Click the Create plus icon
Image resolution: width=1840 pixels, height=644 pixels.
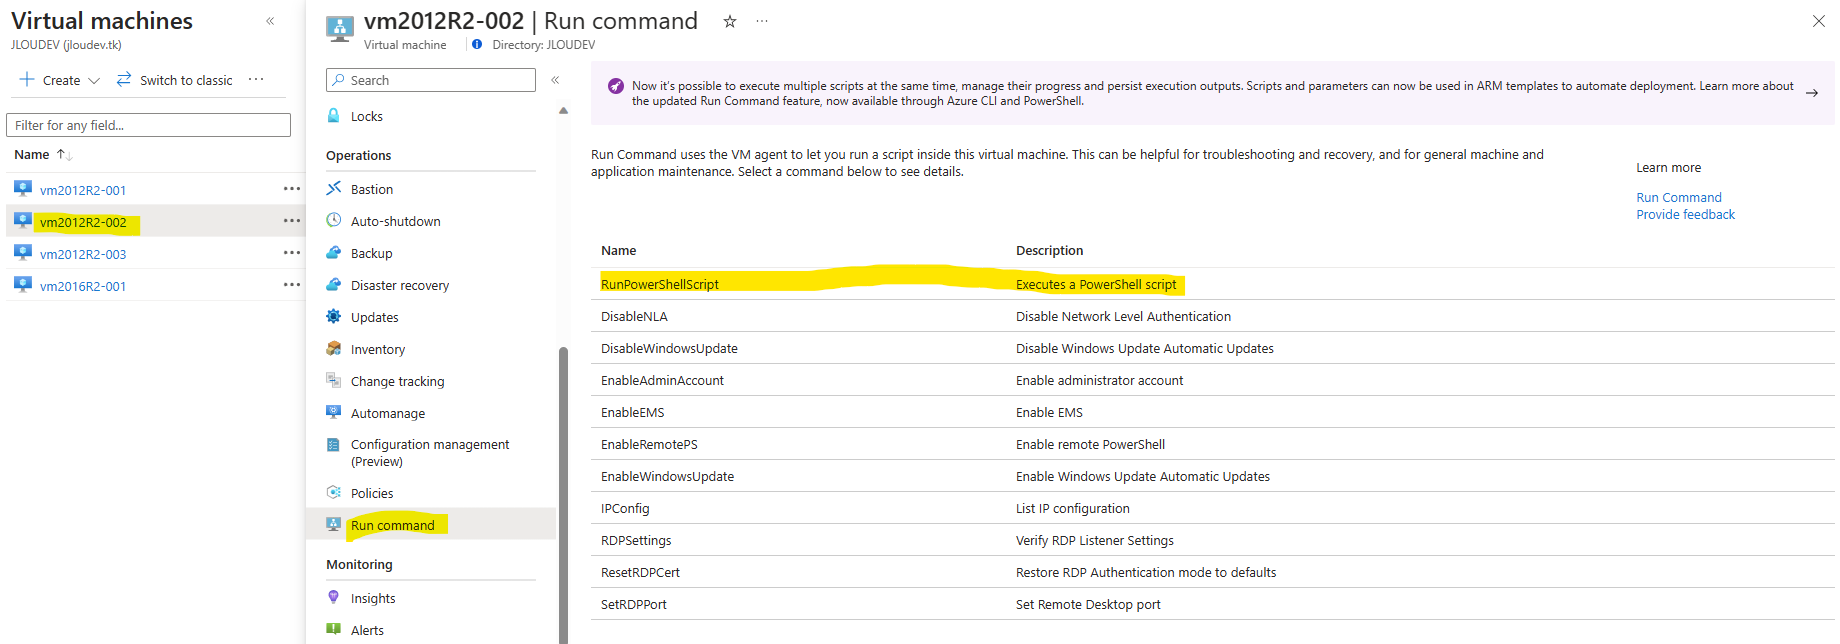click(x=27, y=80)
